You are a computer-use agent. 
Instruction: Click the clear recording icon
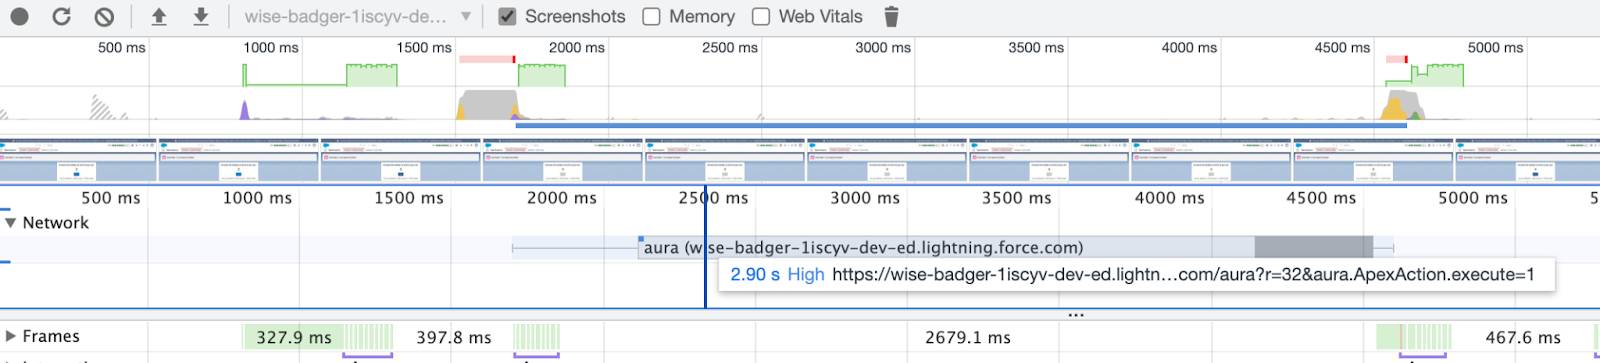tap(104, 16)
